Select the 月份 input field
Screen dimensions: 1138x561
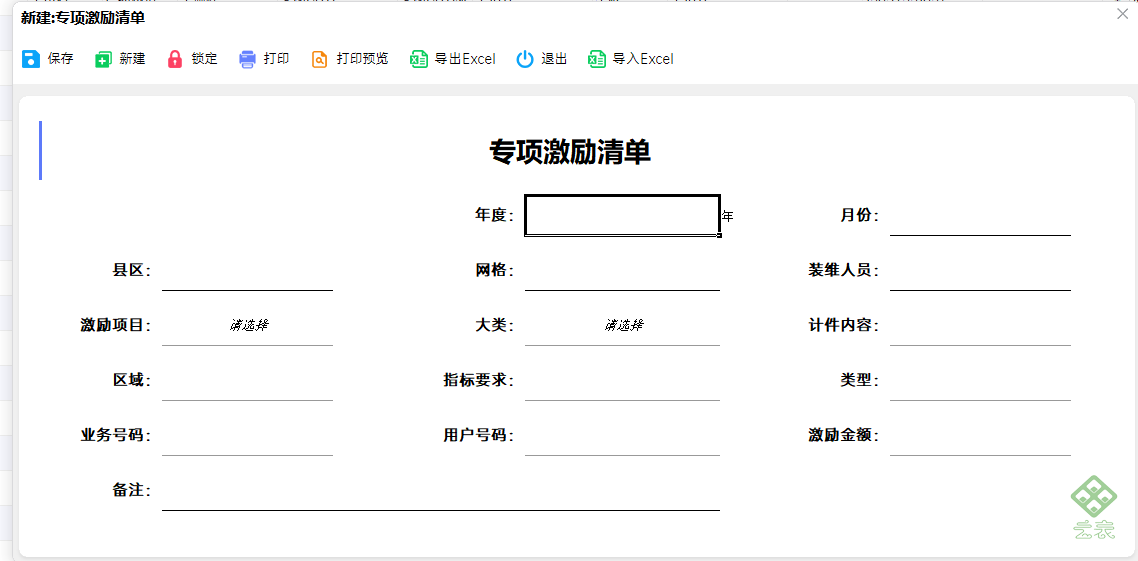[981, 216]
